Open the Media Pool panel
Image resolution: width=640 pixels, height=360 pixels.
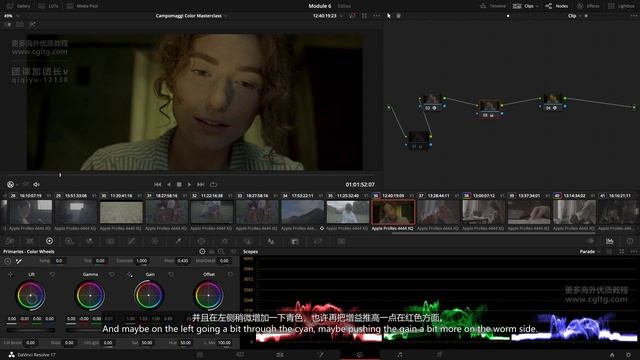(x=82, y=6)
